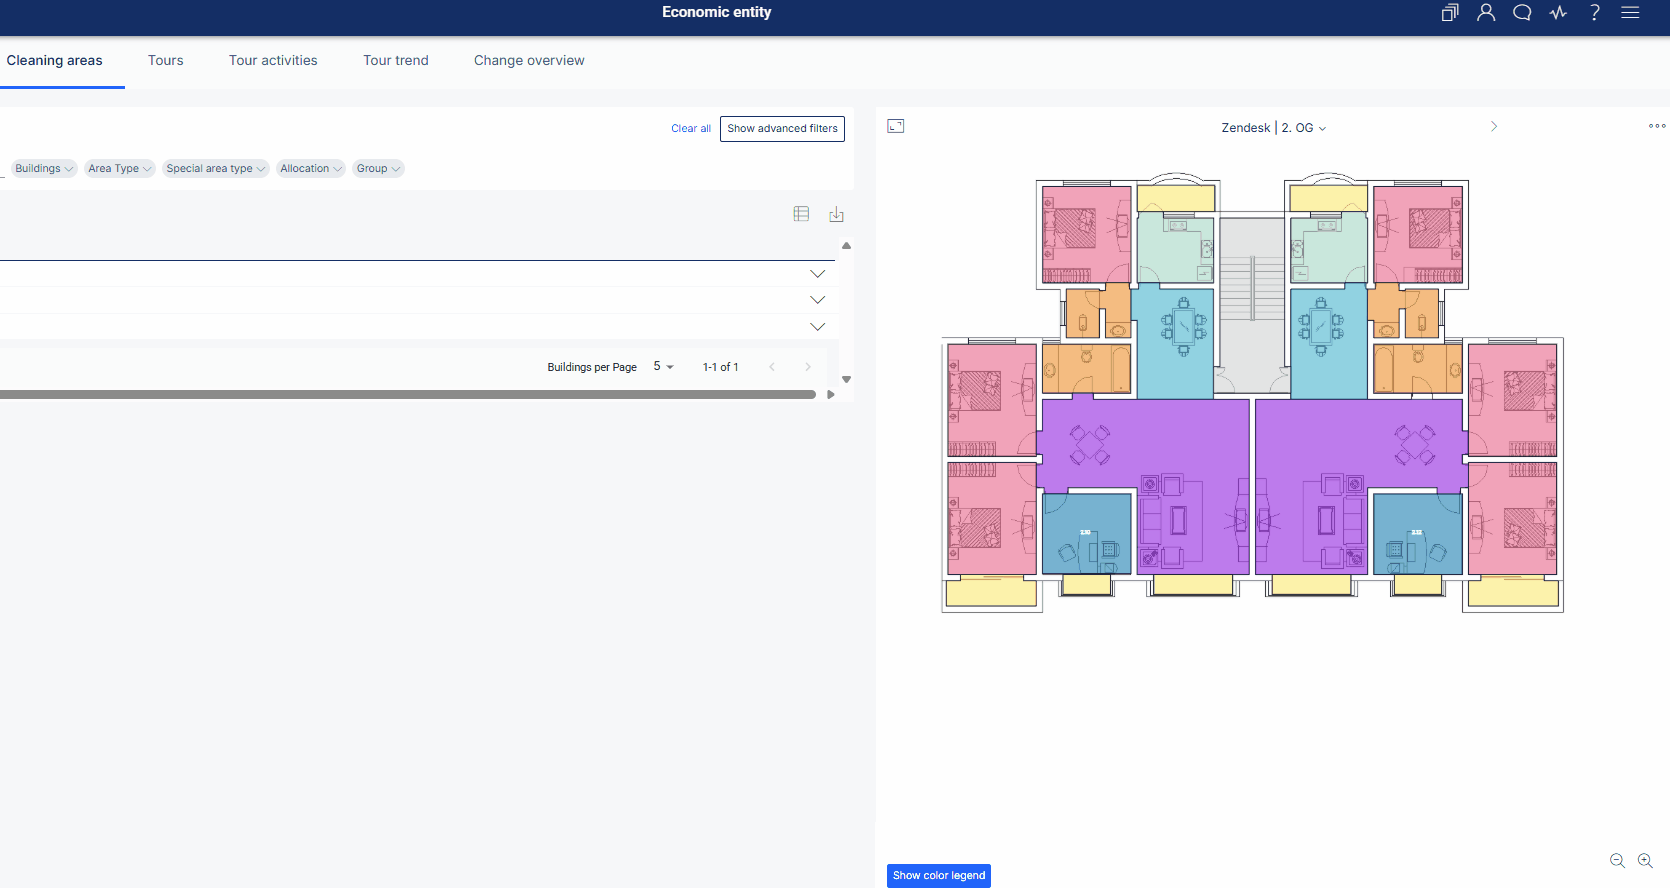Select the left mint green kitchen area
The width and height of the screenshot is (1670, 888).
click(1175, 248)
